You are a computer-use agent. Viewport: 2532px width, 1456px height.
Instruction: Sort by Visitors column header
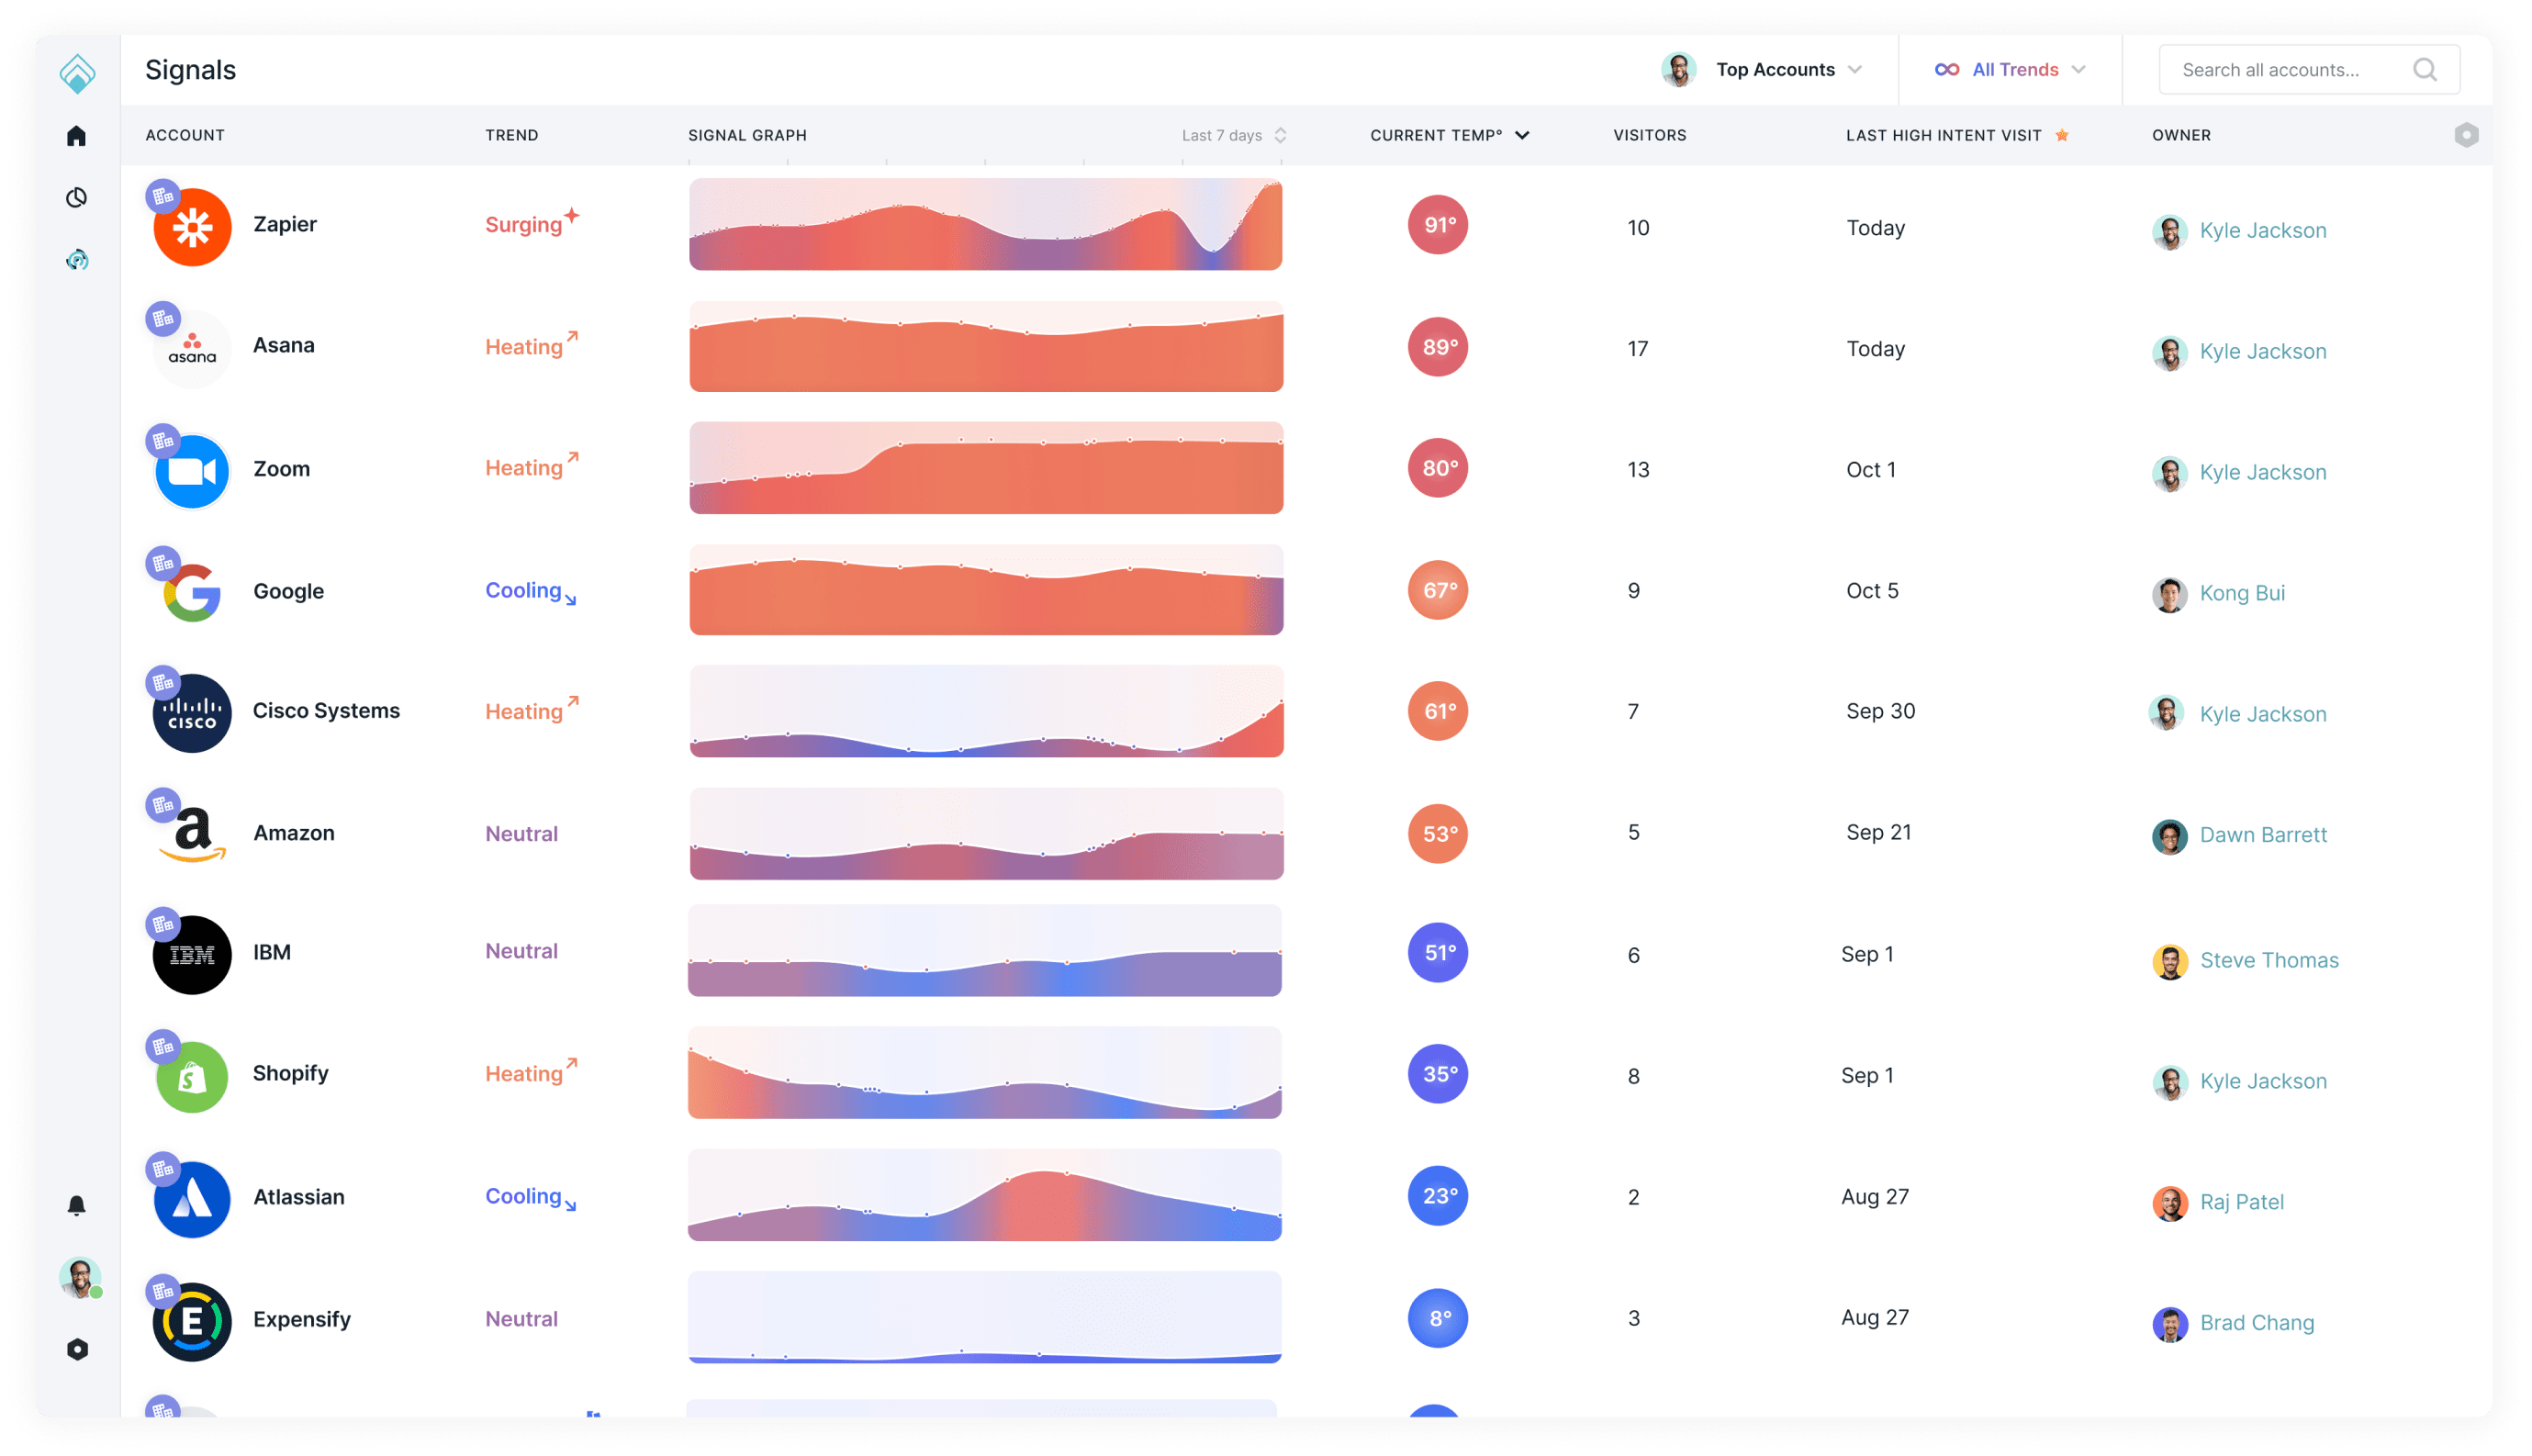tap(1649, 135)
